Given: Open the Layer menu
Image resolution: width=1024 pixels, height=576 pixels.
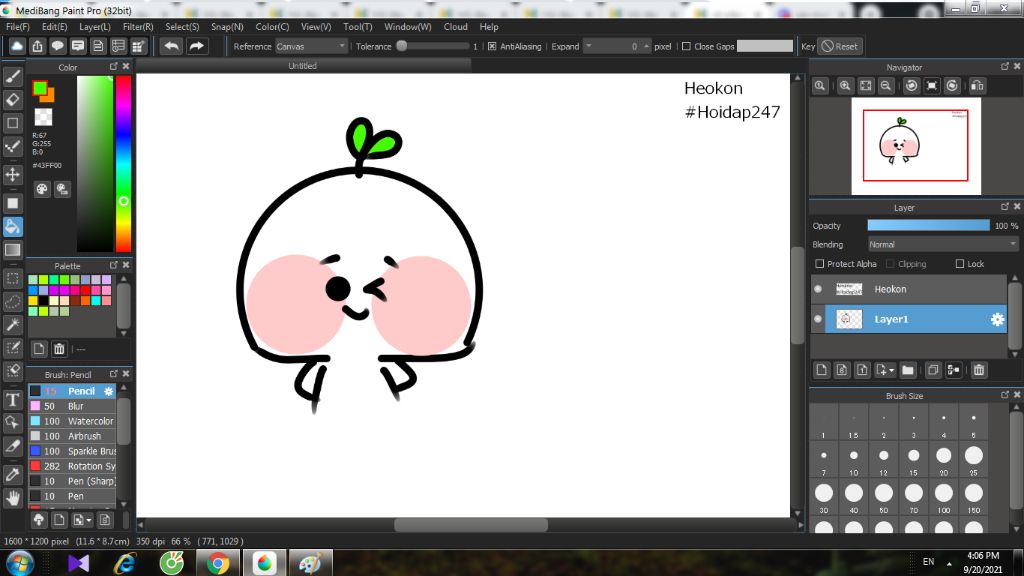Looking at the screenshot, I should tap(95, 27).
